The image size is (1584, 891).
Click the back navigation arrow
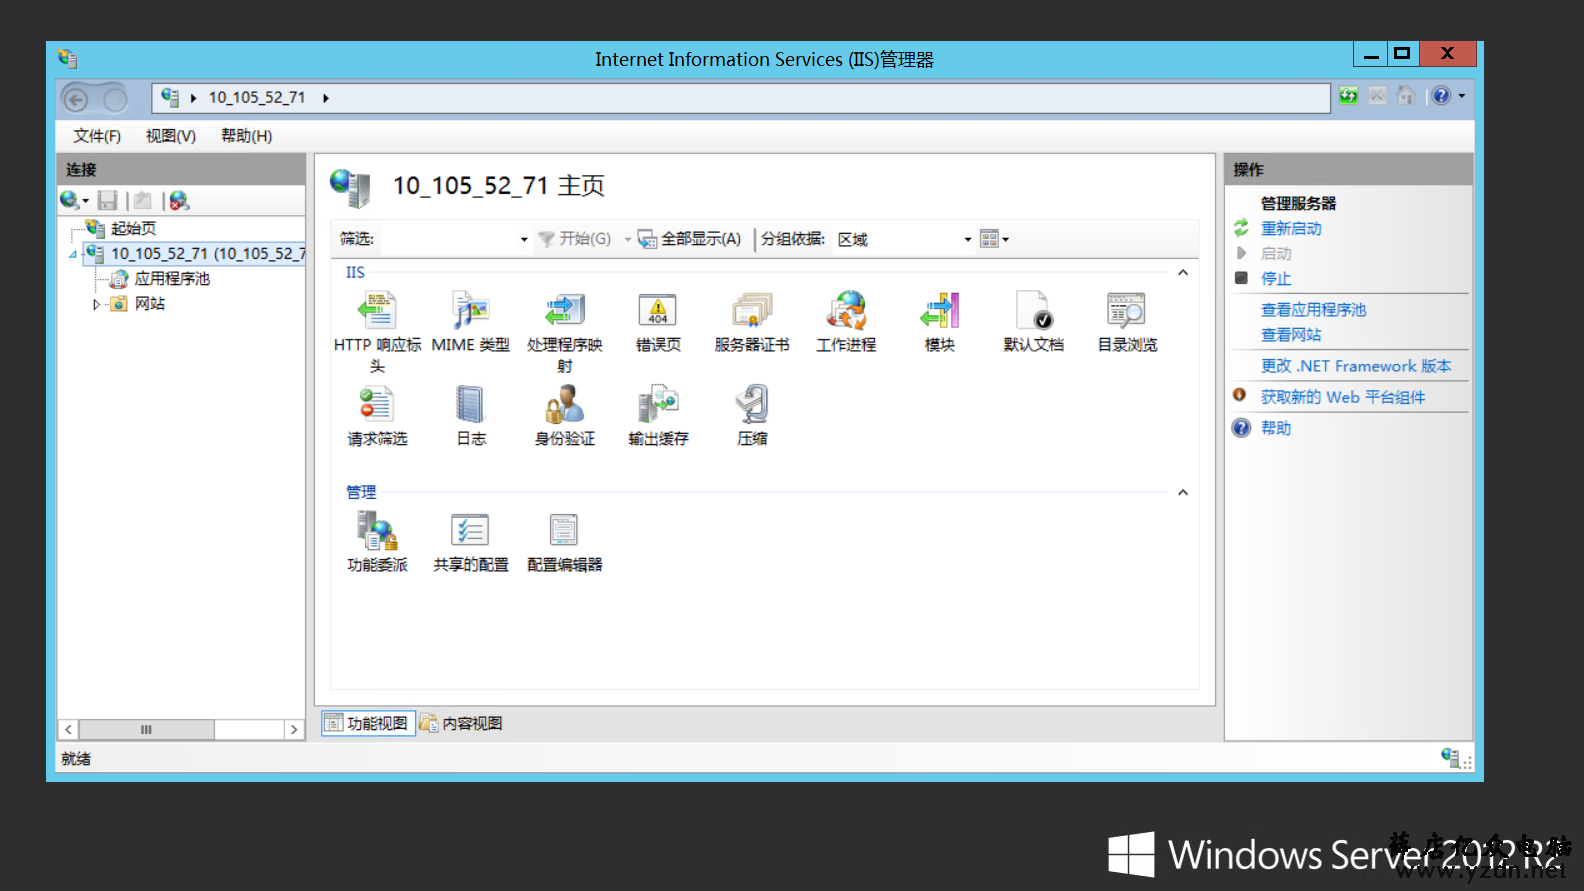click(76, 99)
